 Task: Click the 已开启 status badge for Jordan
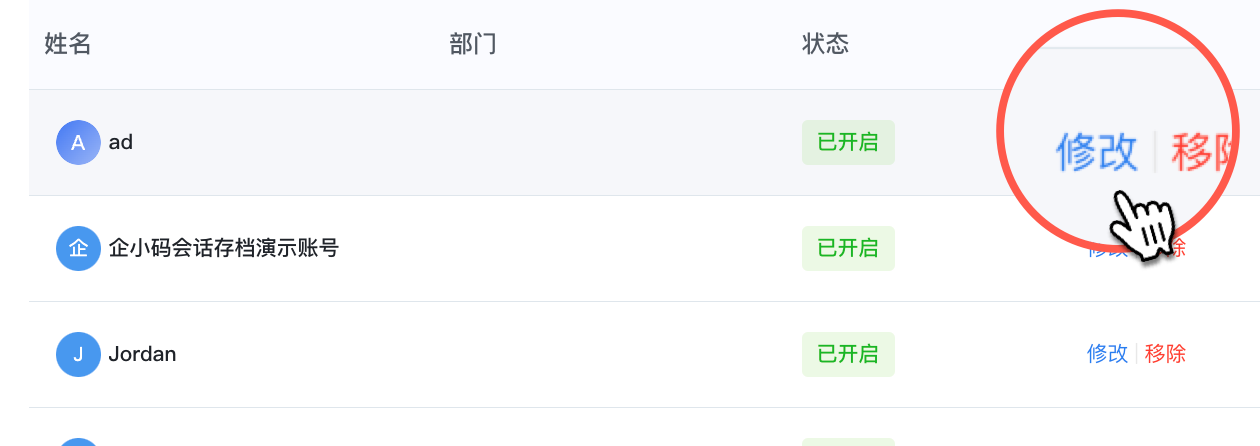848,354
